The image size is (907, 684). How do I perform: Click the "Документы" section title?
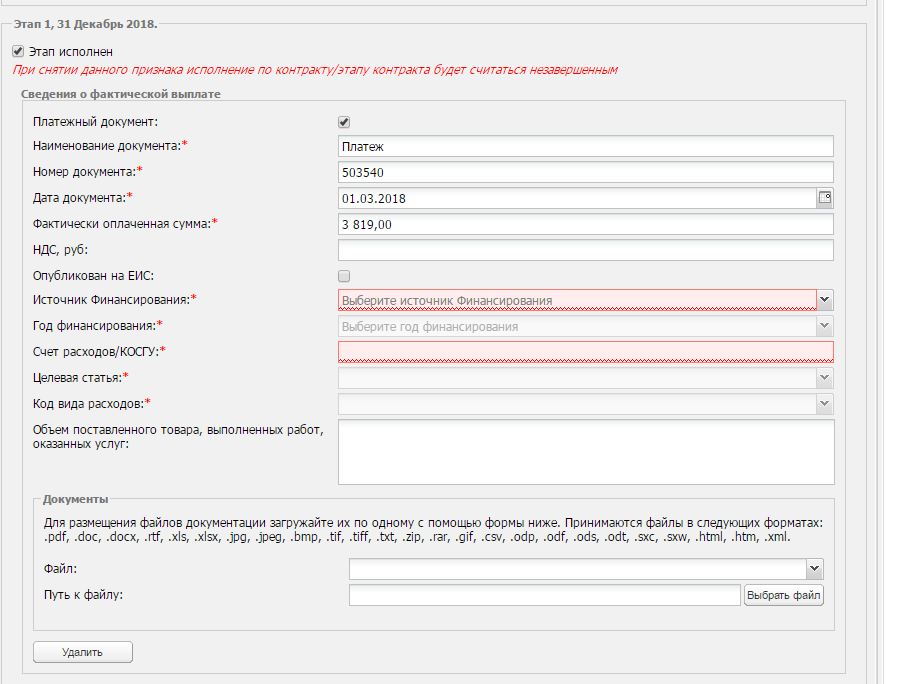coord(75,499)
